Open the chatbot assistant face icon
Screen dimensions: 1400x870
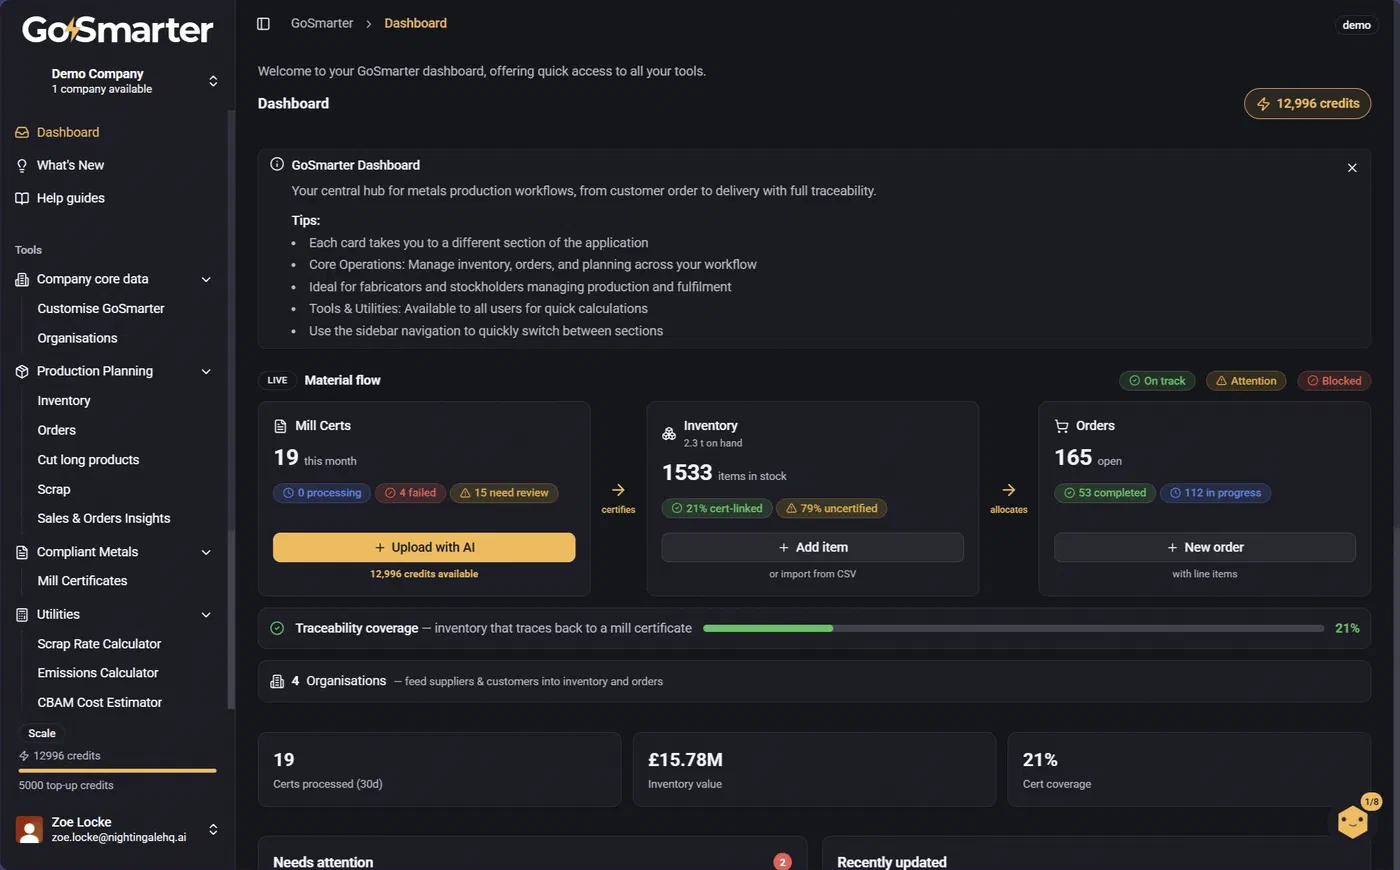click(x=1353, y=822)
